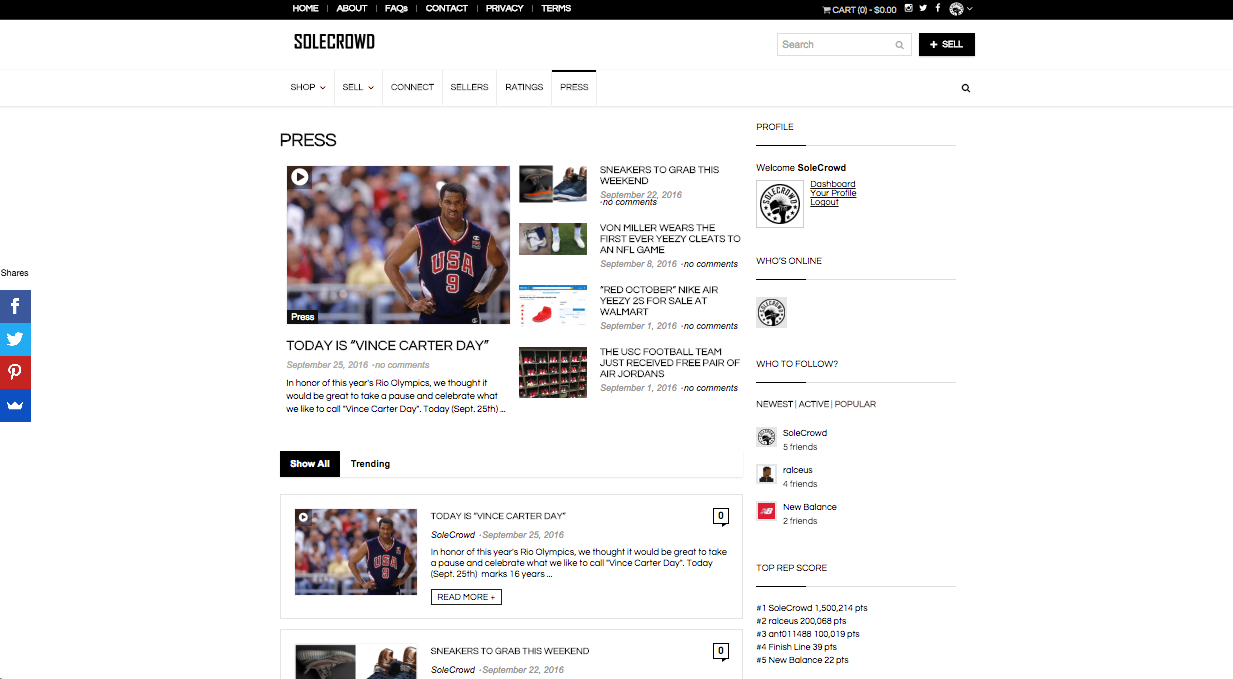This screenshot has width=1233, height=679.
Task: Open the Red October Nike Air Yeezy article
Action: [x=659, y=300]
